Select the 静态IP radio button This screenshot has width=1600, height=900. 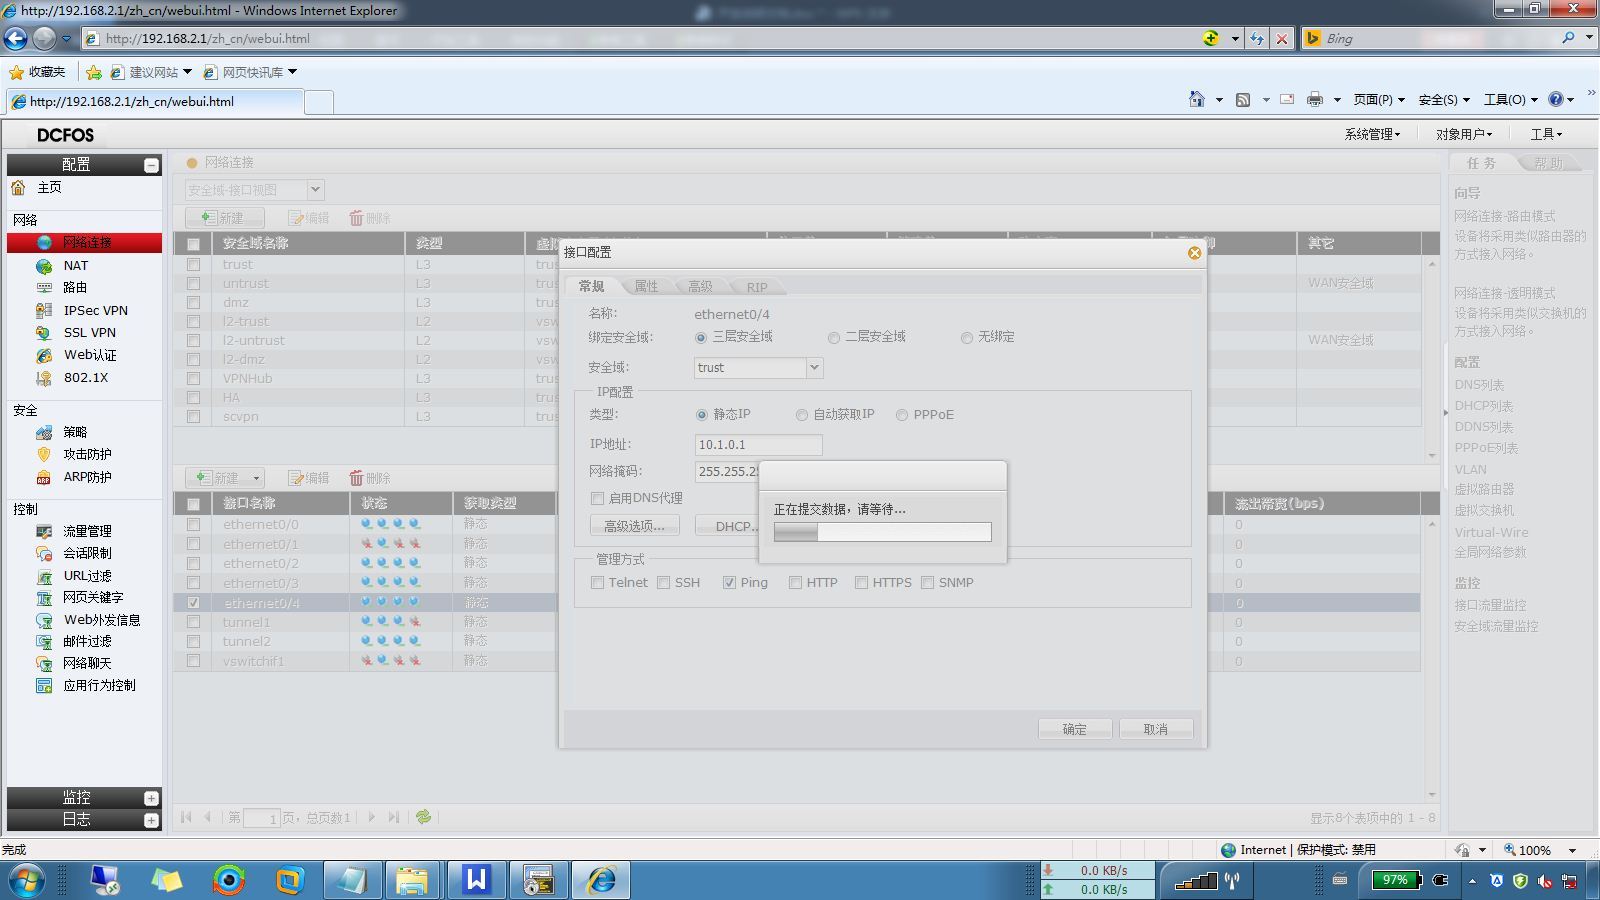click(702, 415)
